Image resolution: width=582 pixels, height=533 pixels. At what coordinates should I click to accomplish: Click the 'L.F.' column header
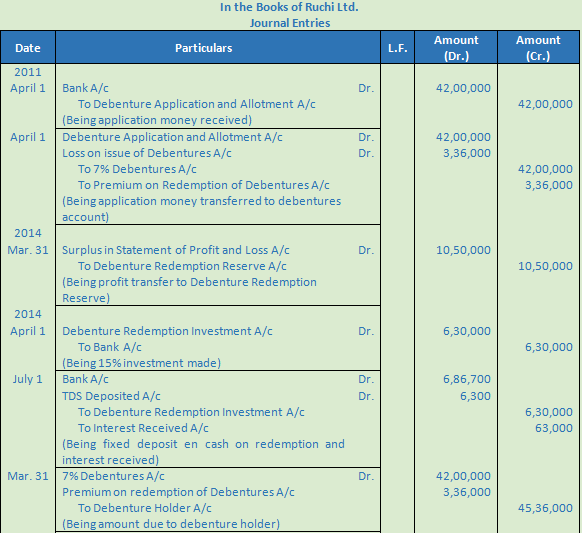[x=398, y=48]
